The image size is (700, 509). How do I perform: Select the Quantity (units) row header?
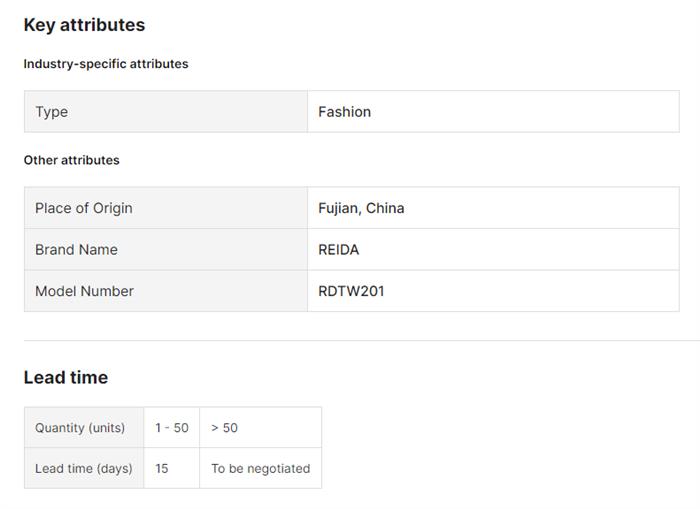(80, 428)
